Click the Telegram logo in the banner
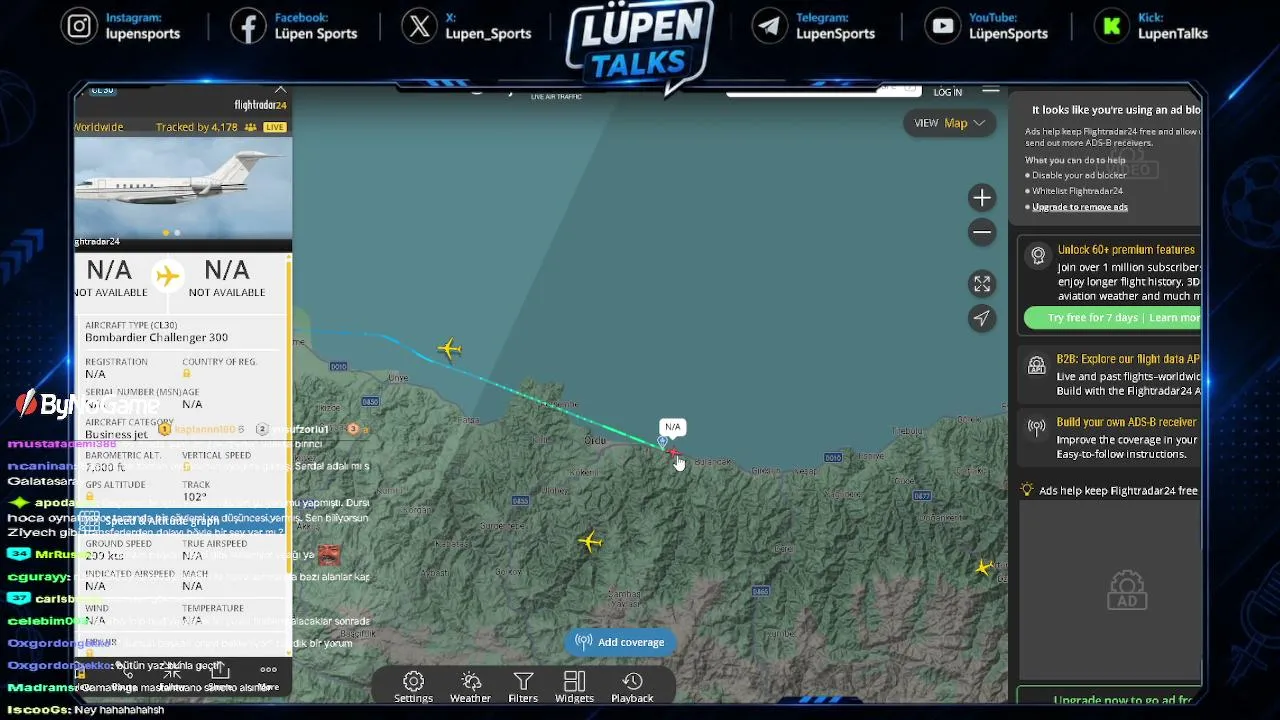Viewport: 1280px width, 720px height. [770, 26]
